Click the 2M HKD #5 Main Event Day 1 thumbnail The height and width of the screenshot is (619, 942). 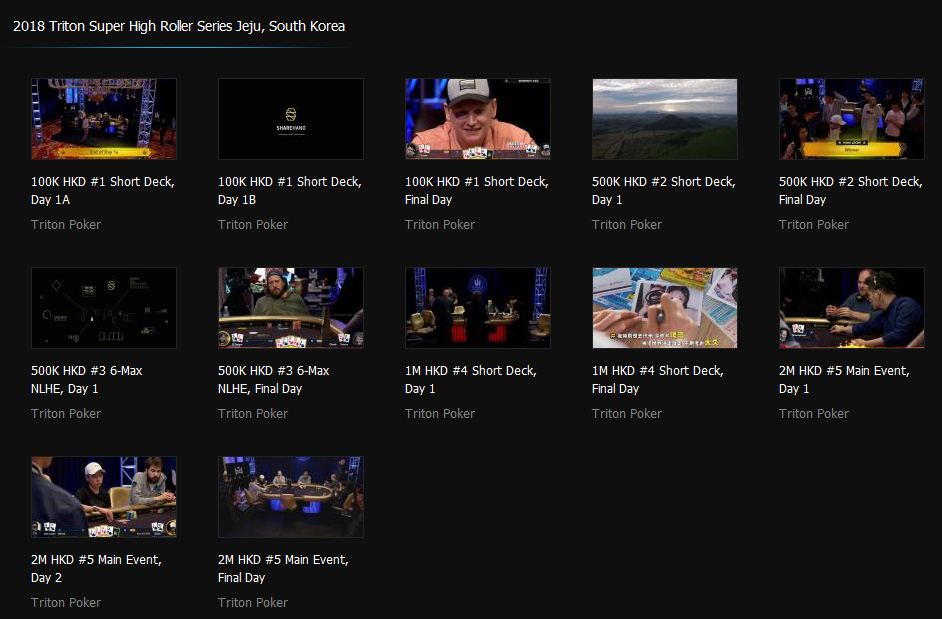tap(852, 308)
